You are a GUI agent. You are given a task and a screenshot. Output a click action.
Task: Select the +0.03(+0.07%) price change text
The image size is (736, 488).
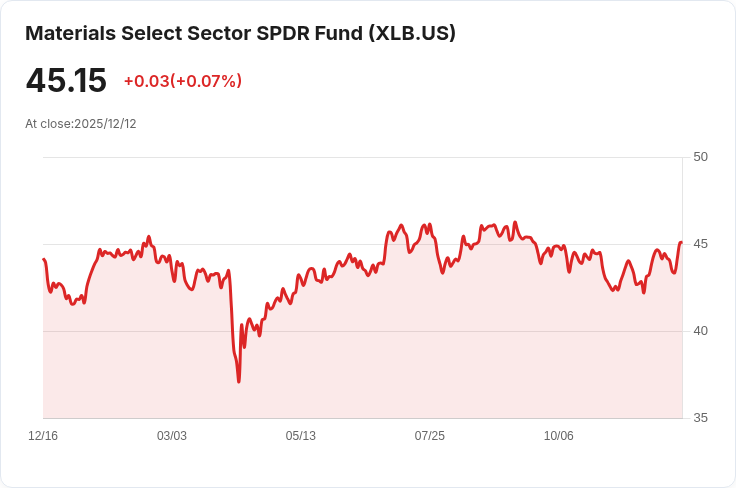183,81
